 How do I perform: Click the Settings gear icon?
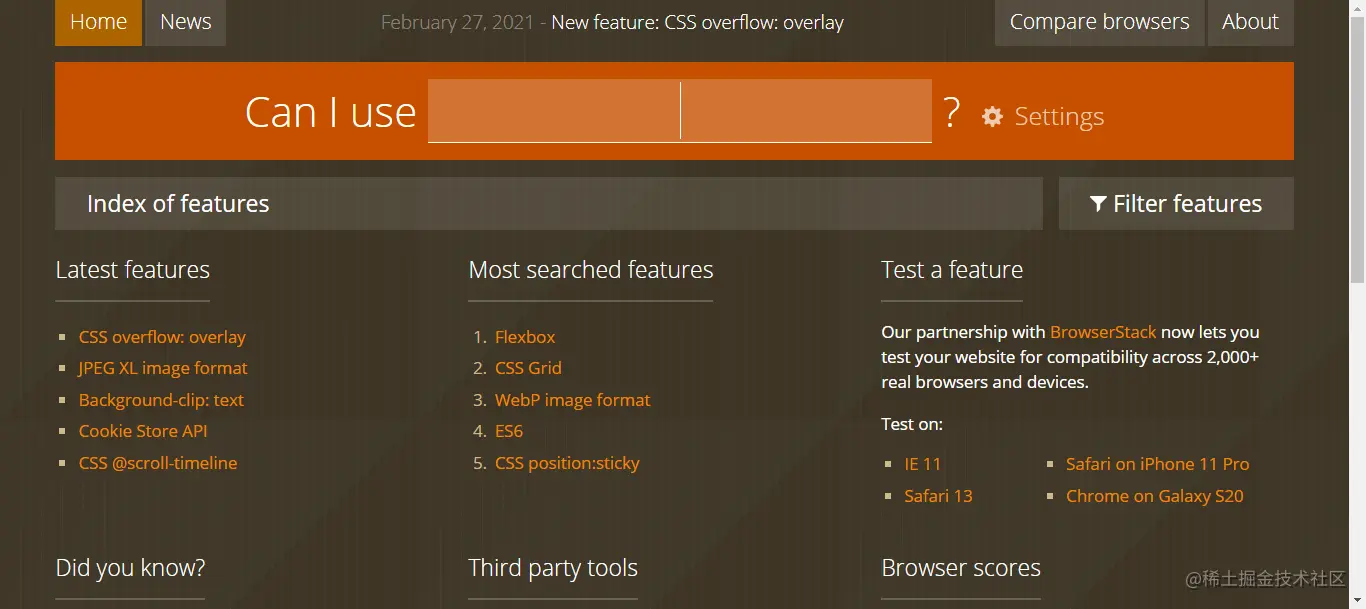coord(992,117)
